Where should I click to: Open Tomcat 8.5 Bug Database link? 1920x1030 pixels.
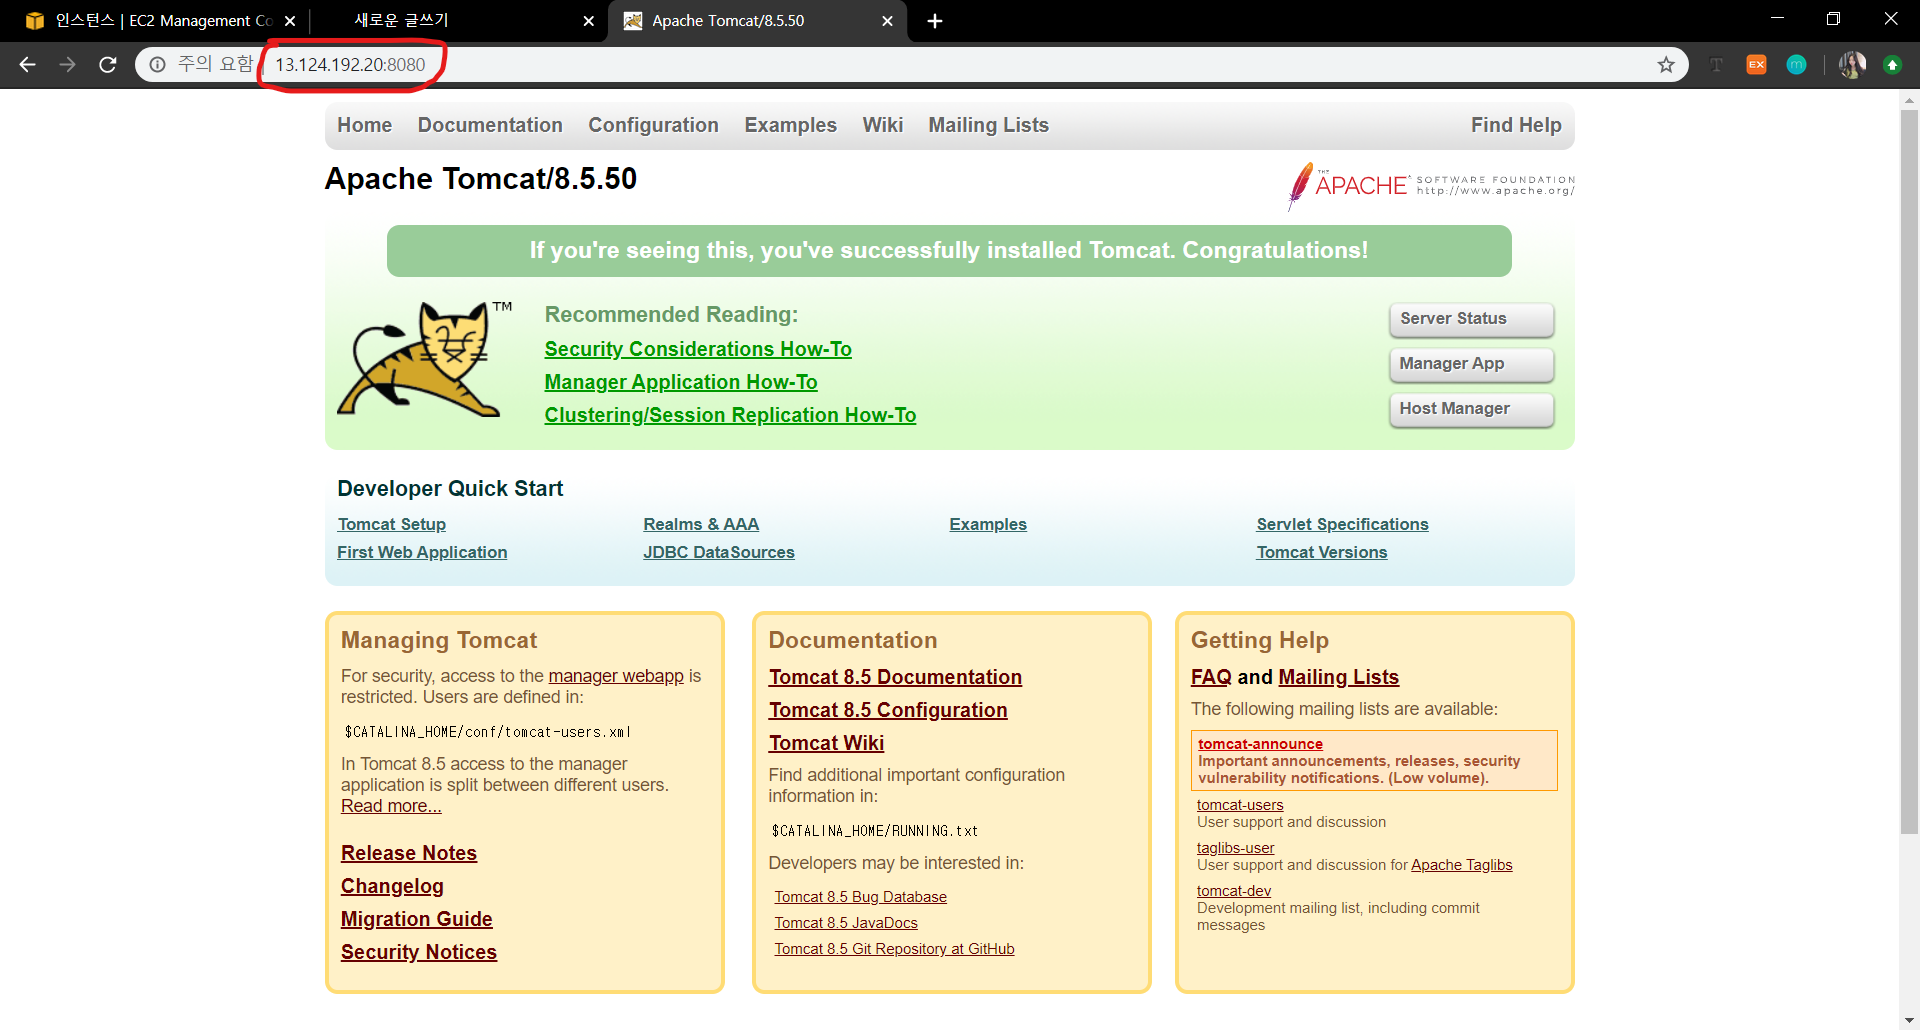[x=860, y=897]
